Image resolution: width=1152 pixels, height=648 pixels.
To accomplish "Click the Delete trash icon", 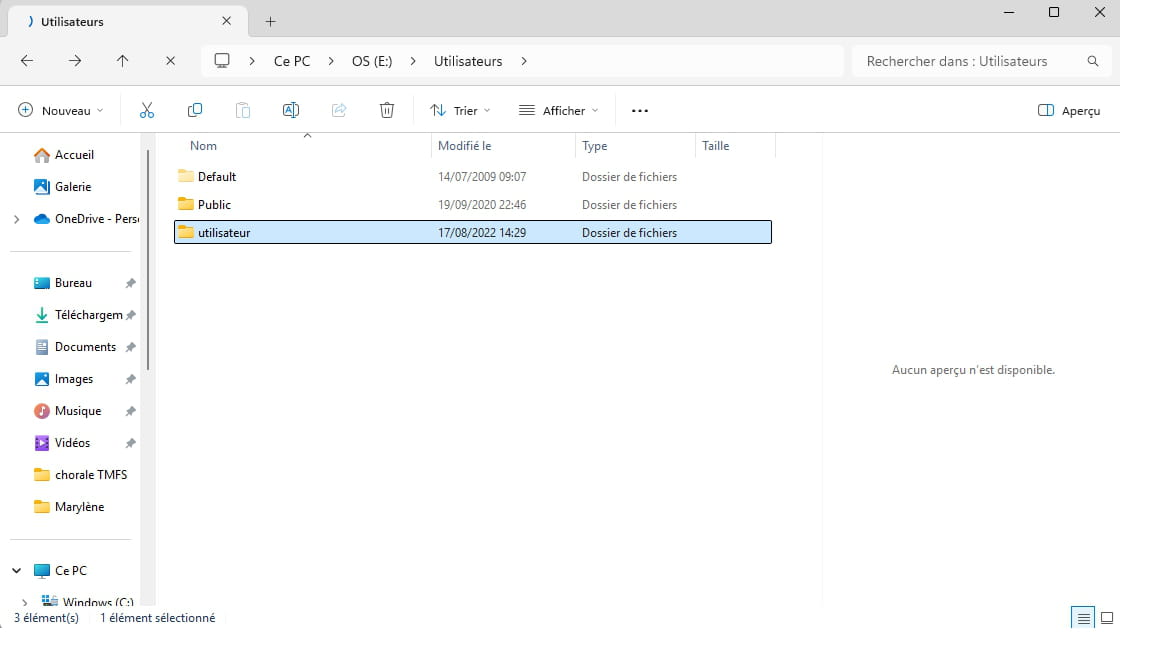I will pos(387,110).
